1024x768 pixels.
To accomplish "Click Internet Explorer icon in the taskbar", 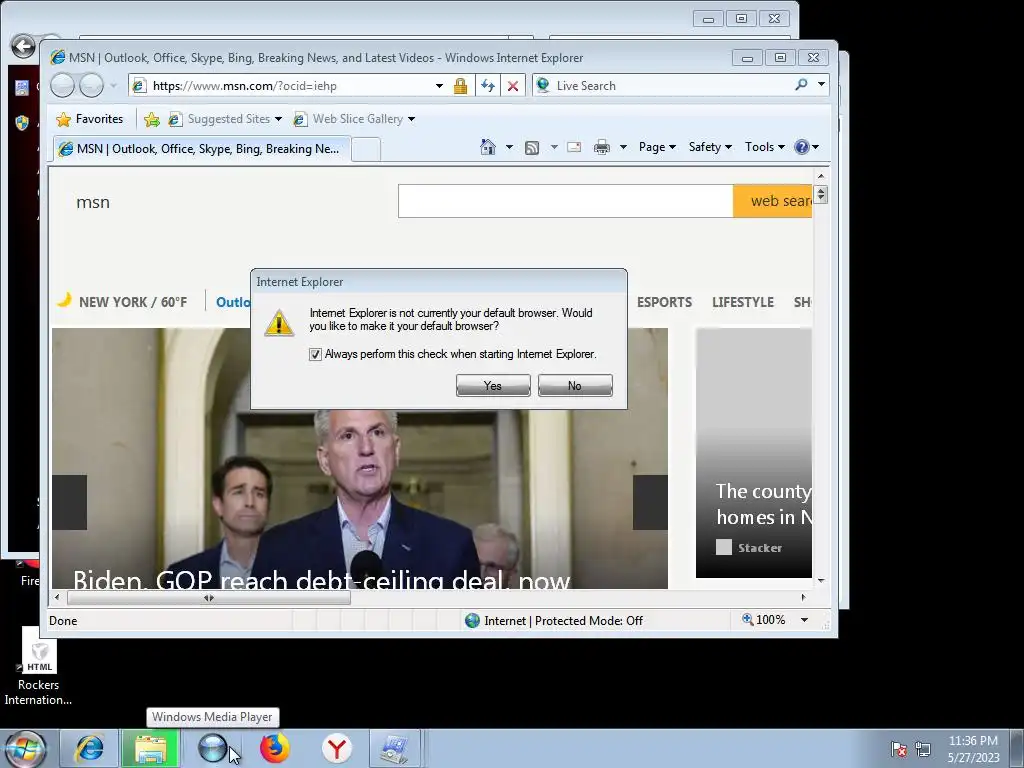I will [89, 748].
